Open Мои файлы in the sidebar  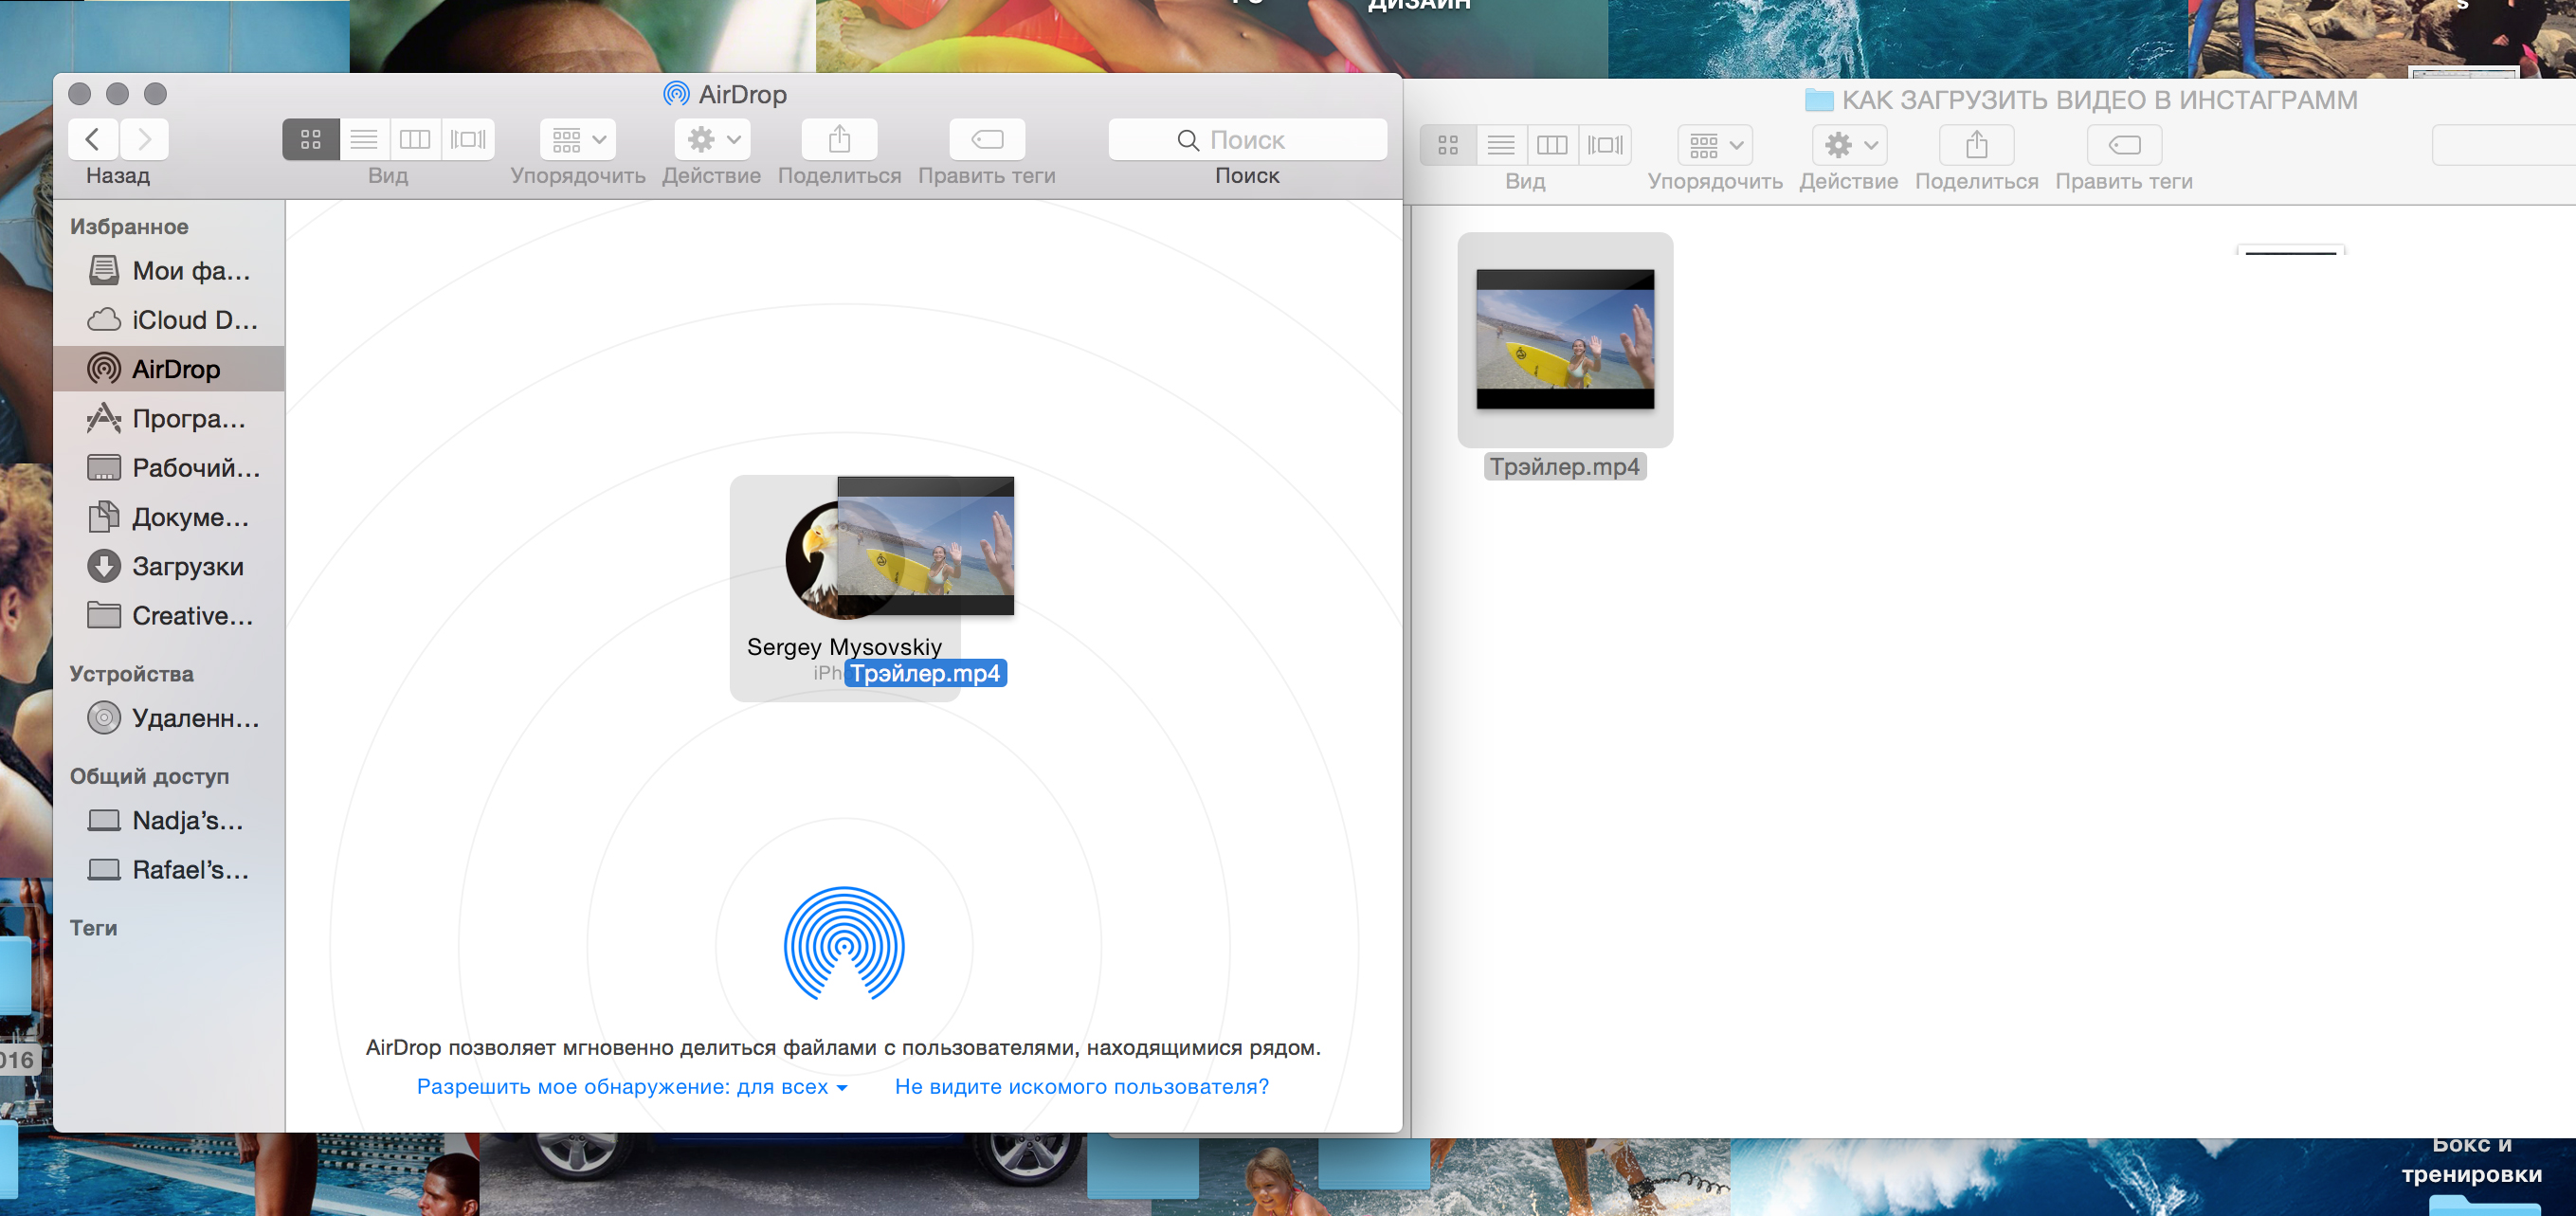(x=170, y=271)
